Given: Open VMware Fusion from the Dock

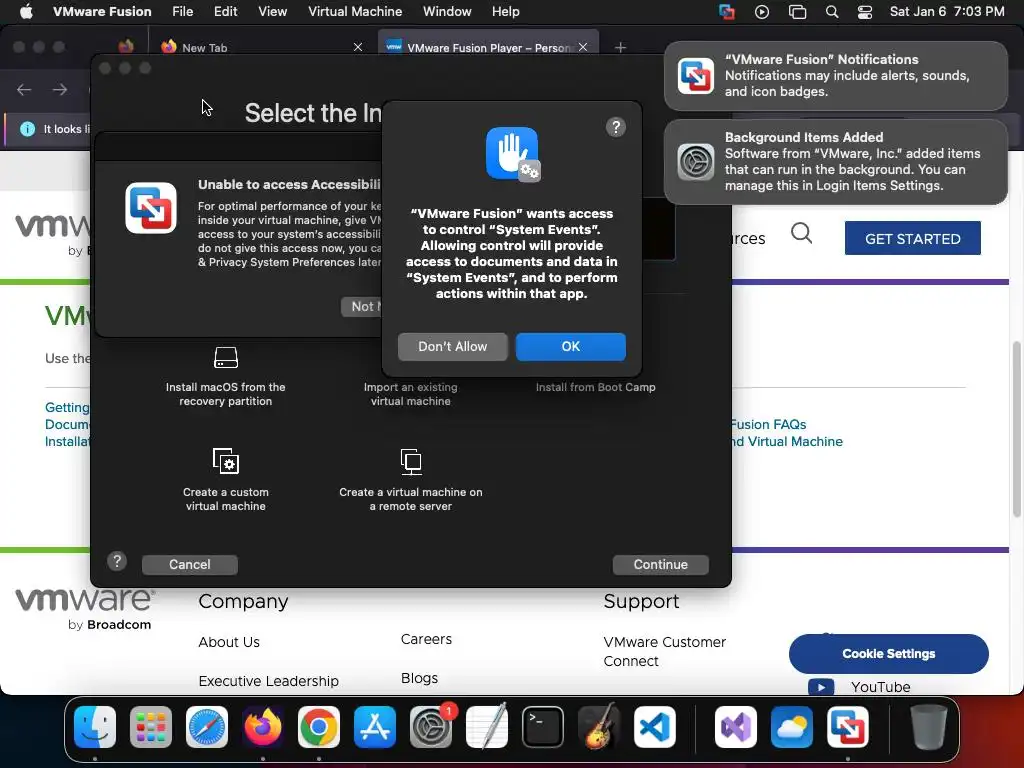Looking at the screenshot, I should (x=848, y=727).
